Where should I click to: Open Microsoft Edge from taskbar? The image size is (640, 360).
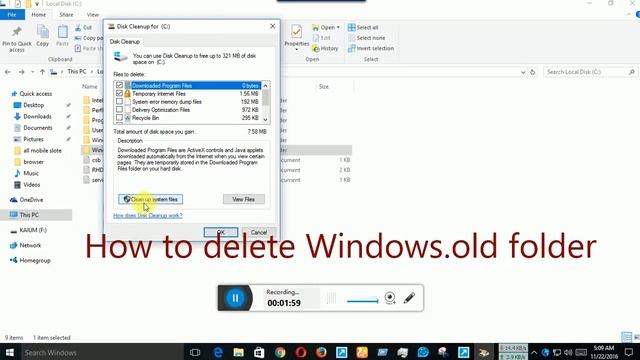(x=218, y=352)
